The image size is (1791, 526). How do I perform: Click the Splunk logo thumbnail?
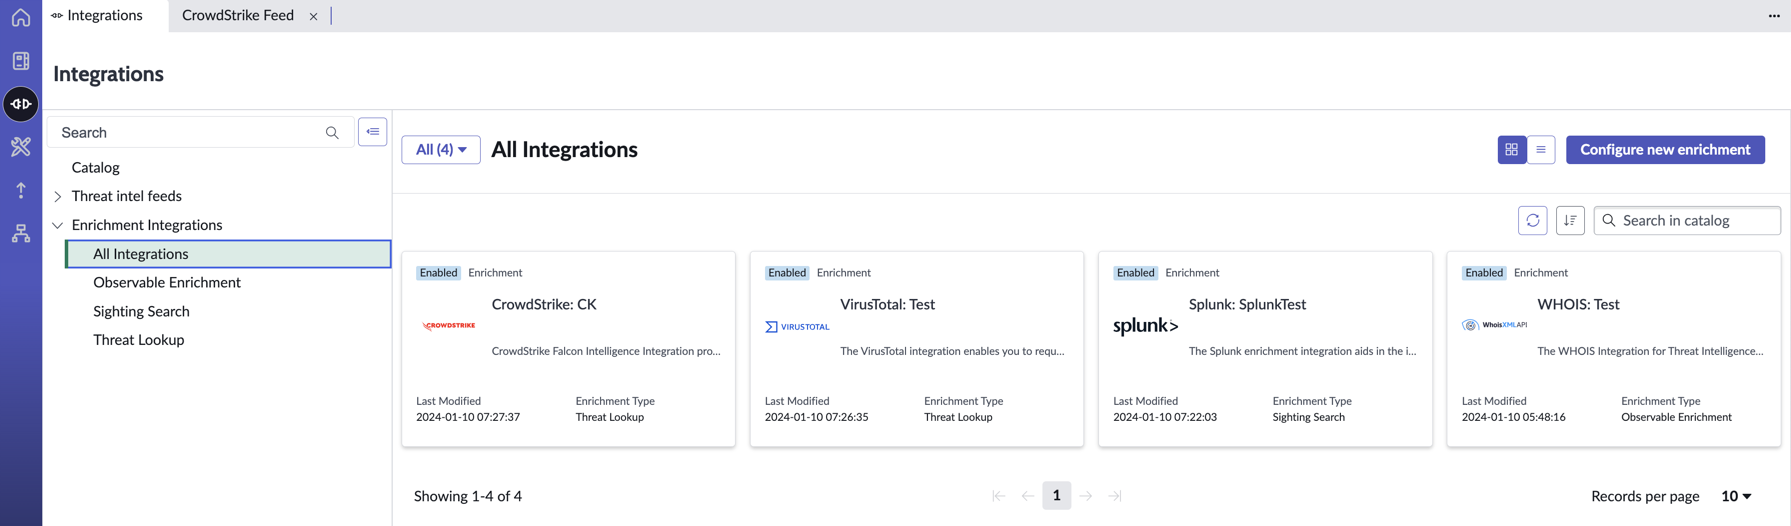point(1146,326)
